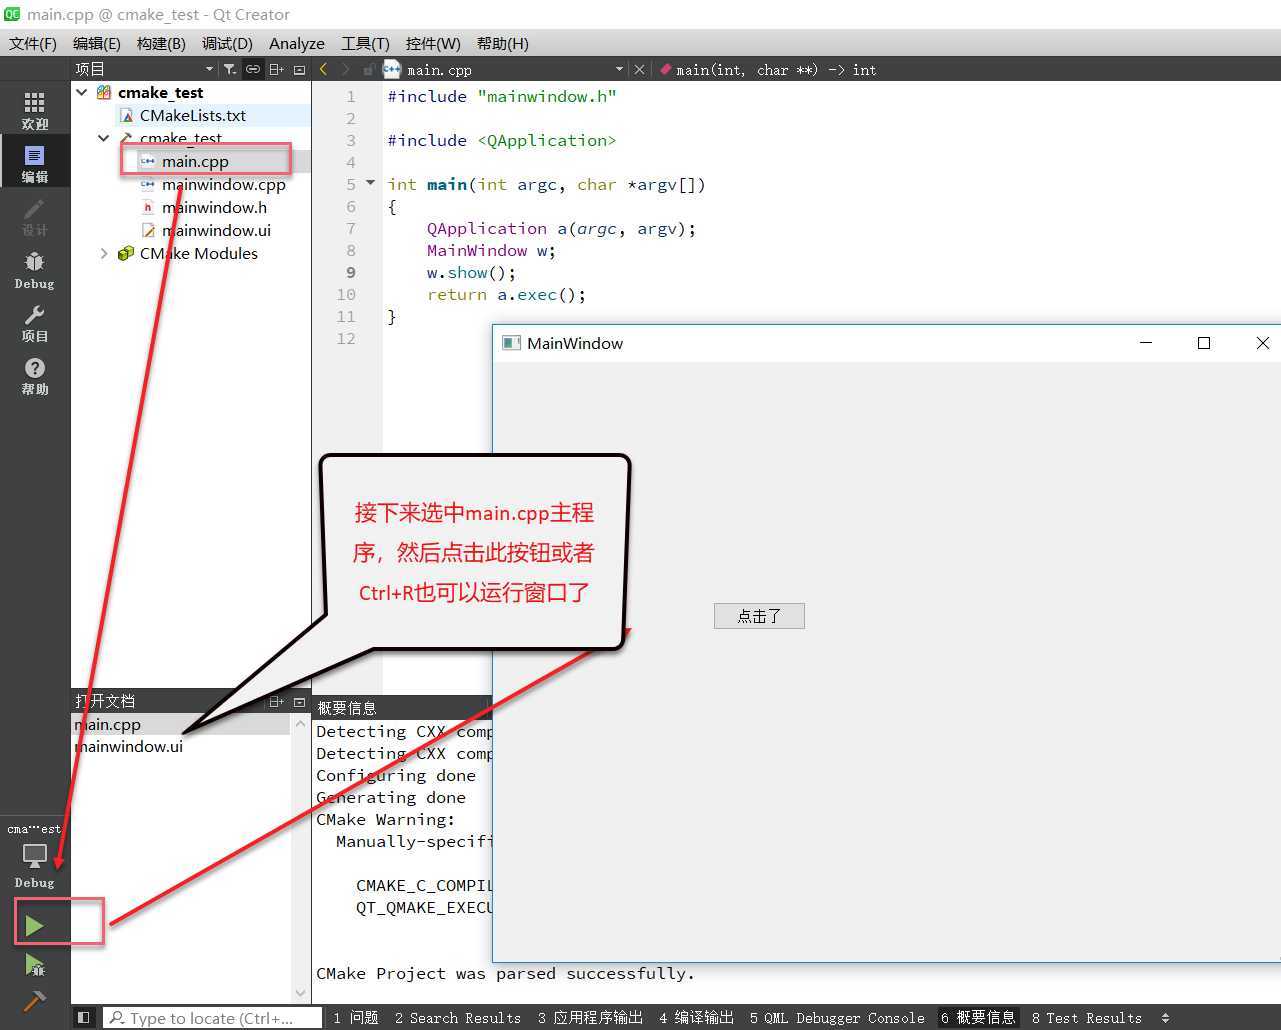Open the Welcome (欢迎) mode
The image size is (1281, 1030).
point(35,110)
